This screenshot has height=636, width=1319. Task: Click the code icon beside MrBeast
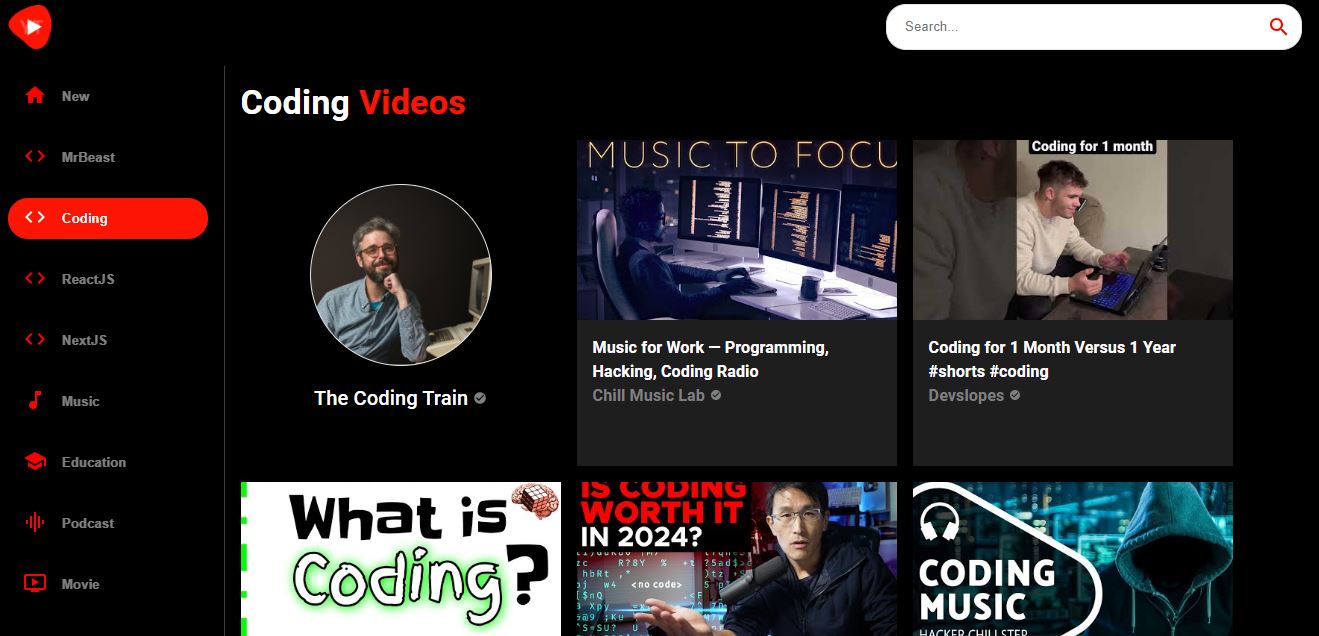click(35, 157)
